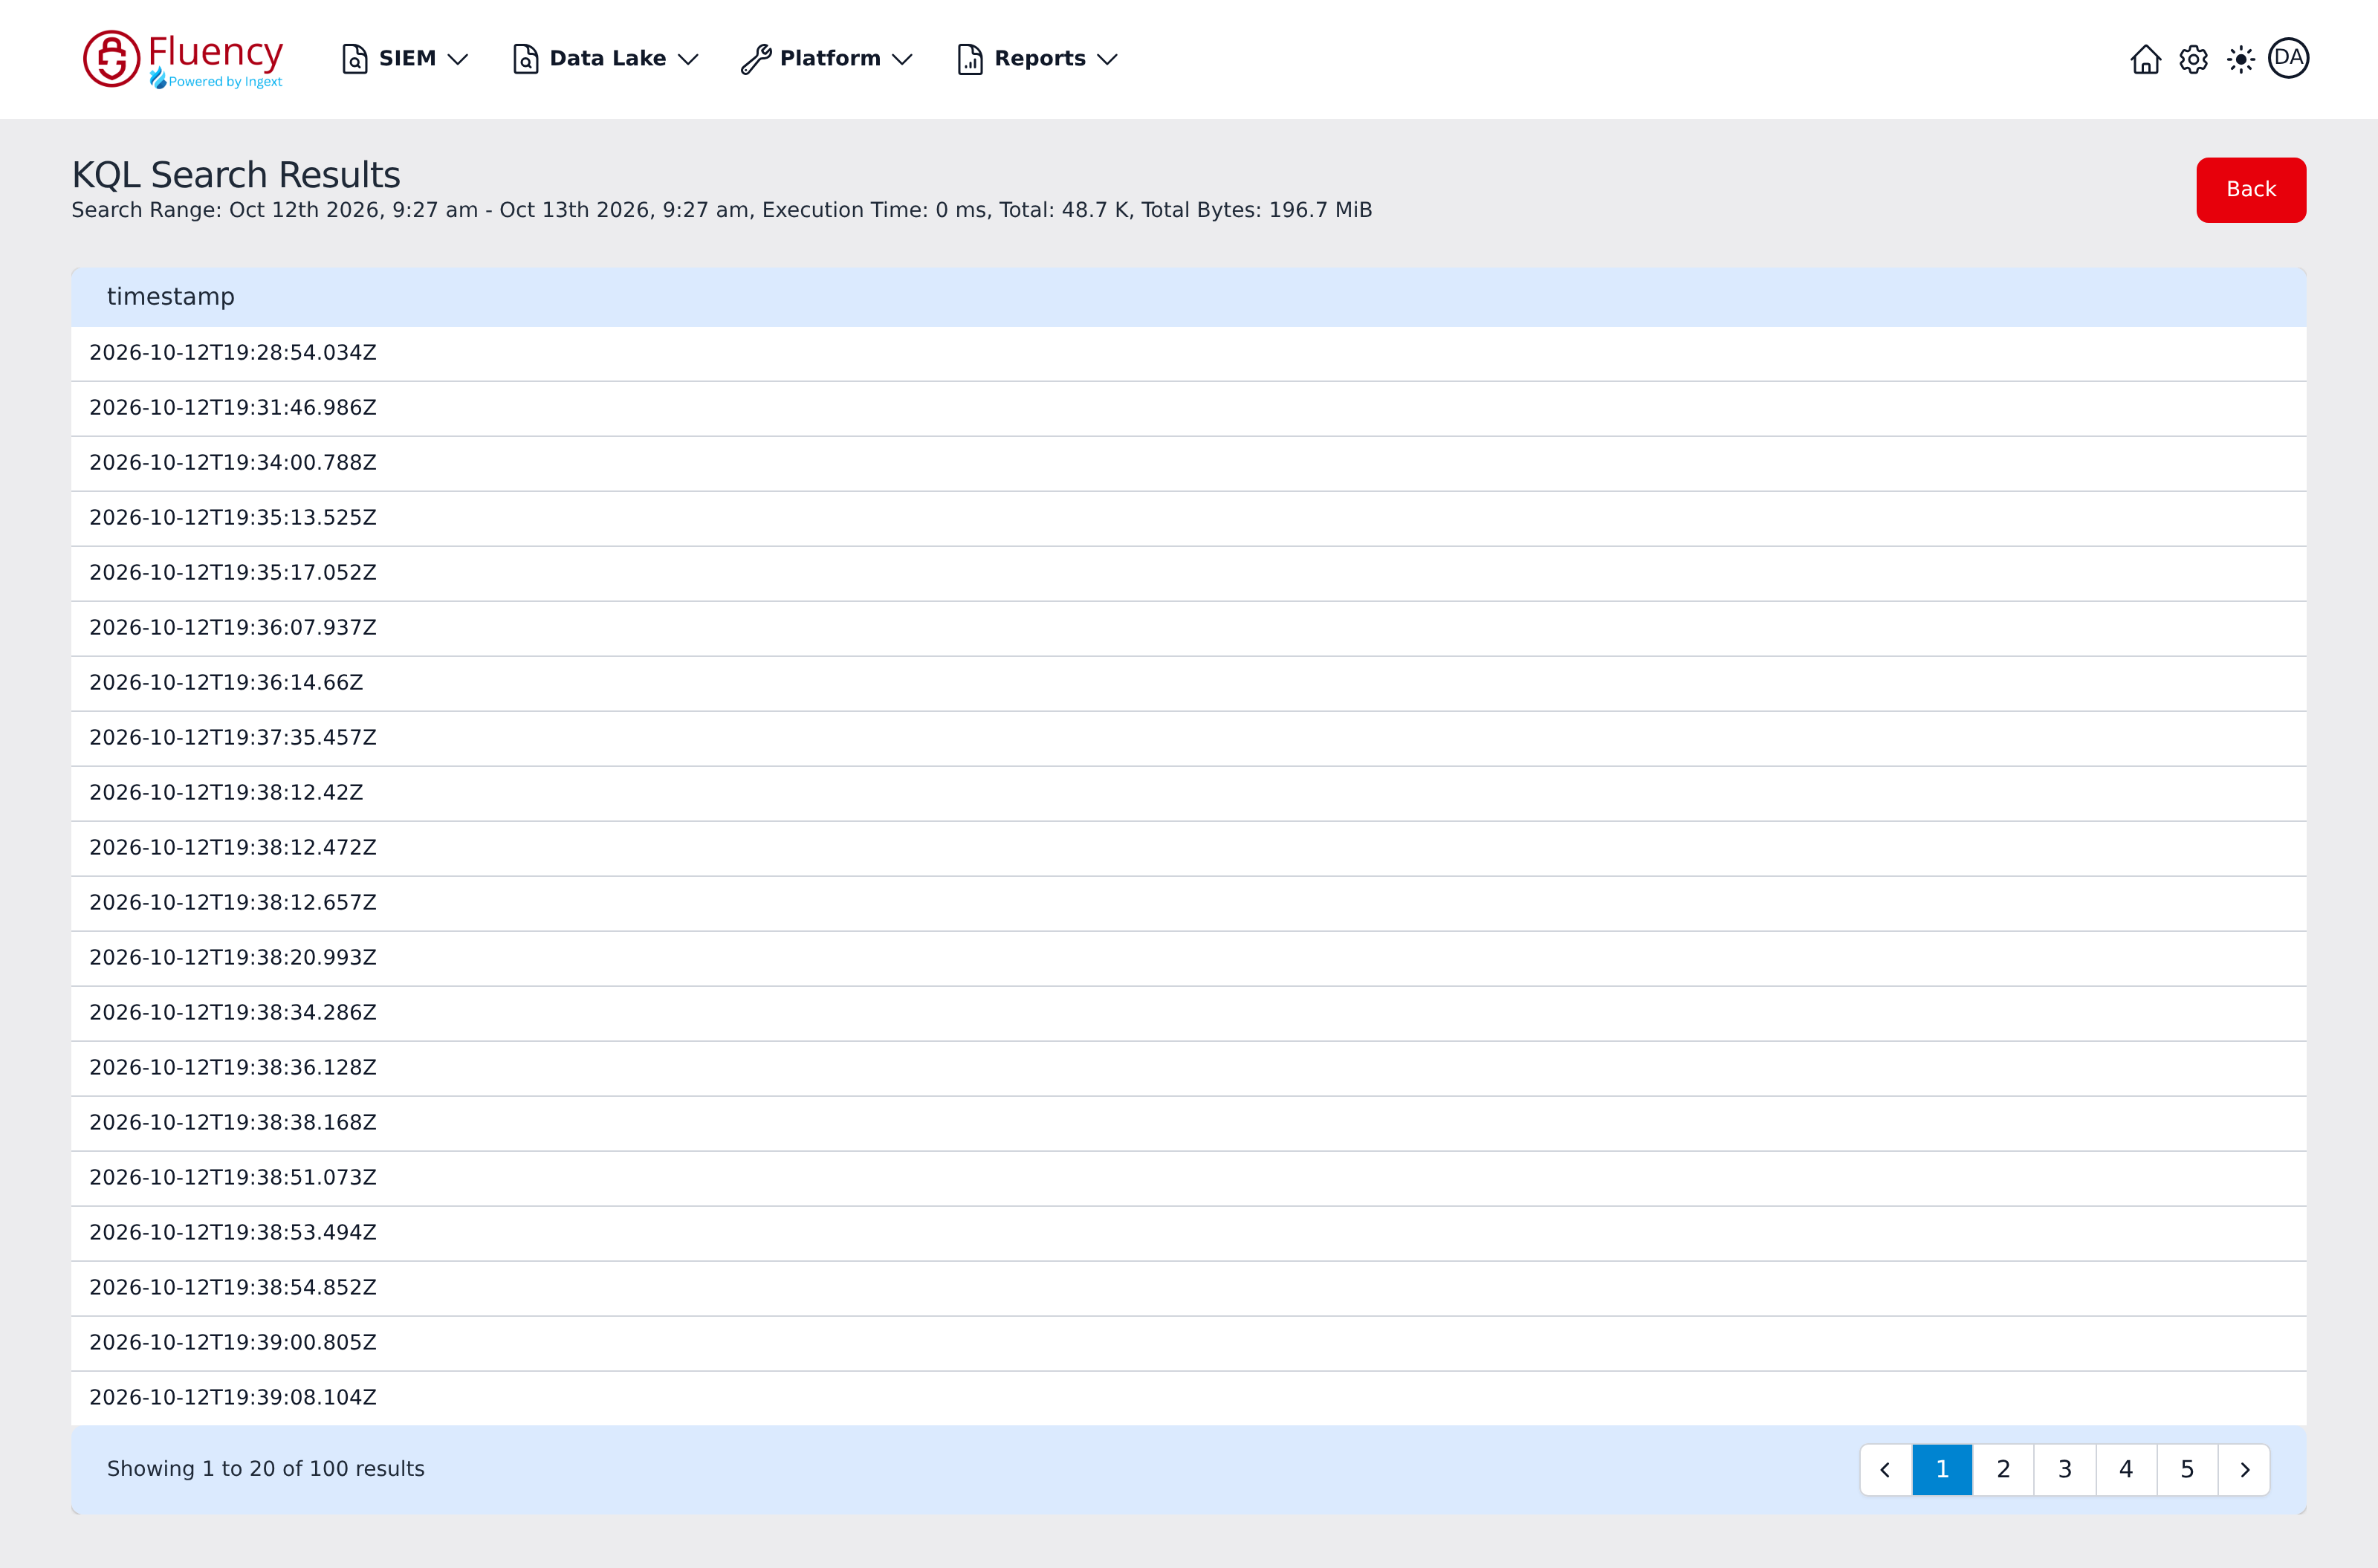2378x1568 pixels.
Task: Click the Platform wrench icon
Action: [756, 59]
